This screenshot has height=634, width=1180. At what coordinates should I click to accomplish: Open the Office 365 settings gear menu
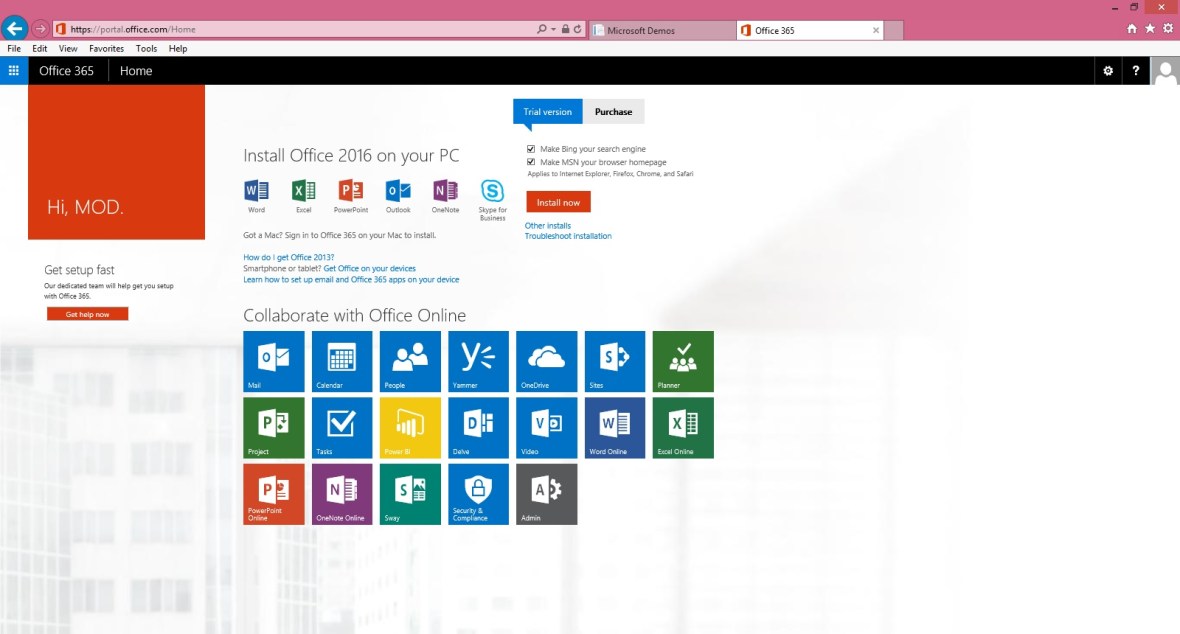coord(1107,71)
